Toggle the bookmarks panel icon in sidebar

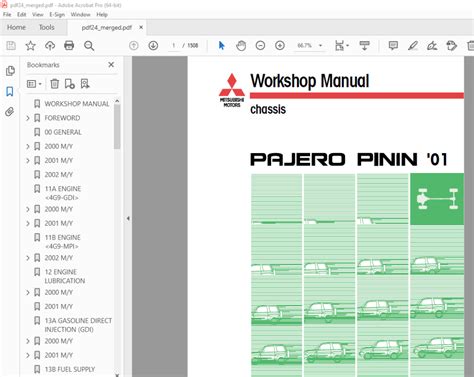pyautogui.click(x=10, y=91)
